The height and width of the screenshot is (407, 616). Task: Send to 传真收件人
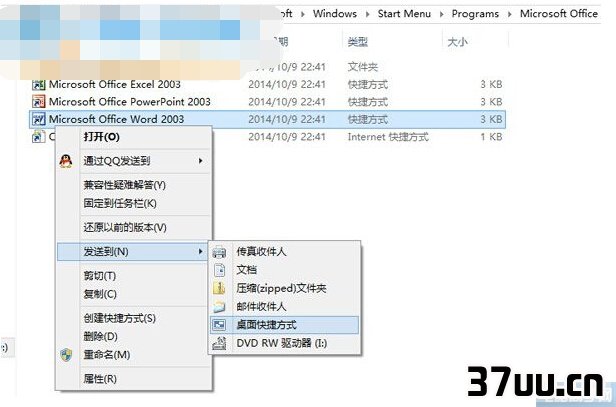[x=261, y=252]
